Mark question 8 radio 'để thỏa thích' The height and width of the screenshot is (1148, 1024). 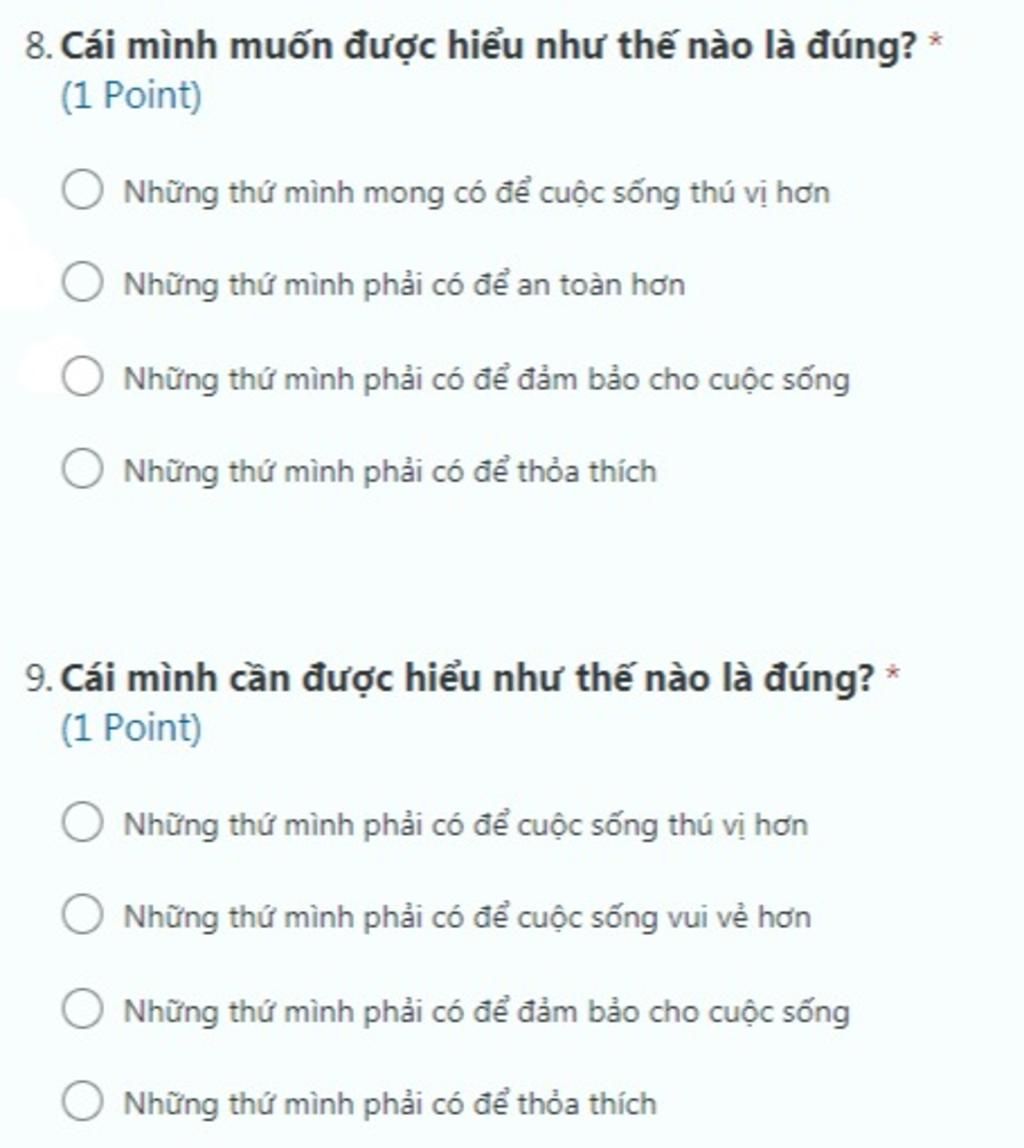[82, 469]
